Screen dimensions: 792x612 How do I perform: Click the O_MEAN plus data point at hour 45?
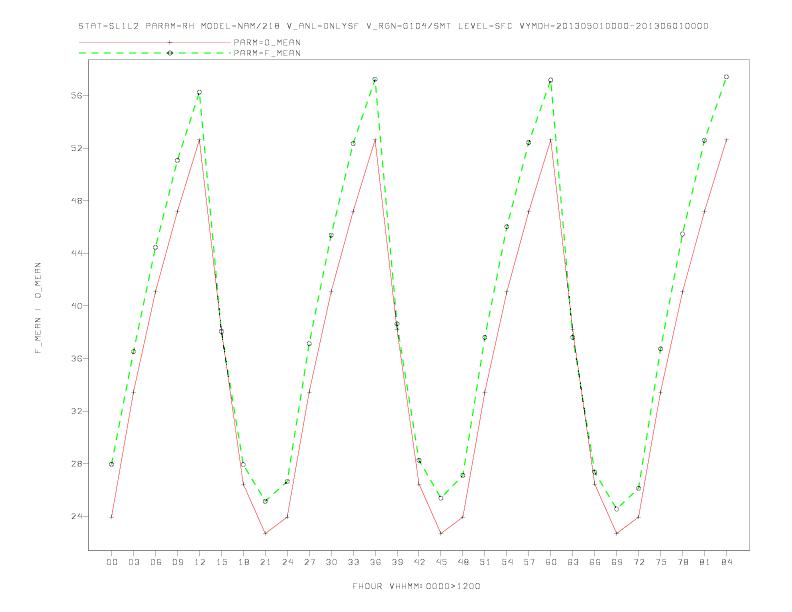(x=441, y=533)
